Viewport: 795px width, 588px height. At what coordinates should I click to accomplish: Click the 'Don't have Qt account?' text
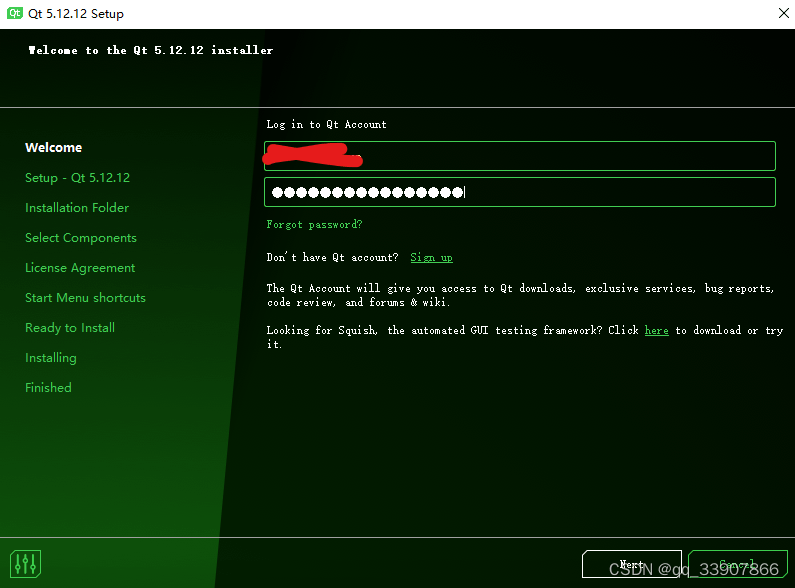333,258
